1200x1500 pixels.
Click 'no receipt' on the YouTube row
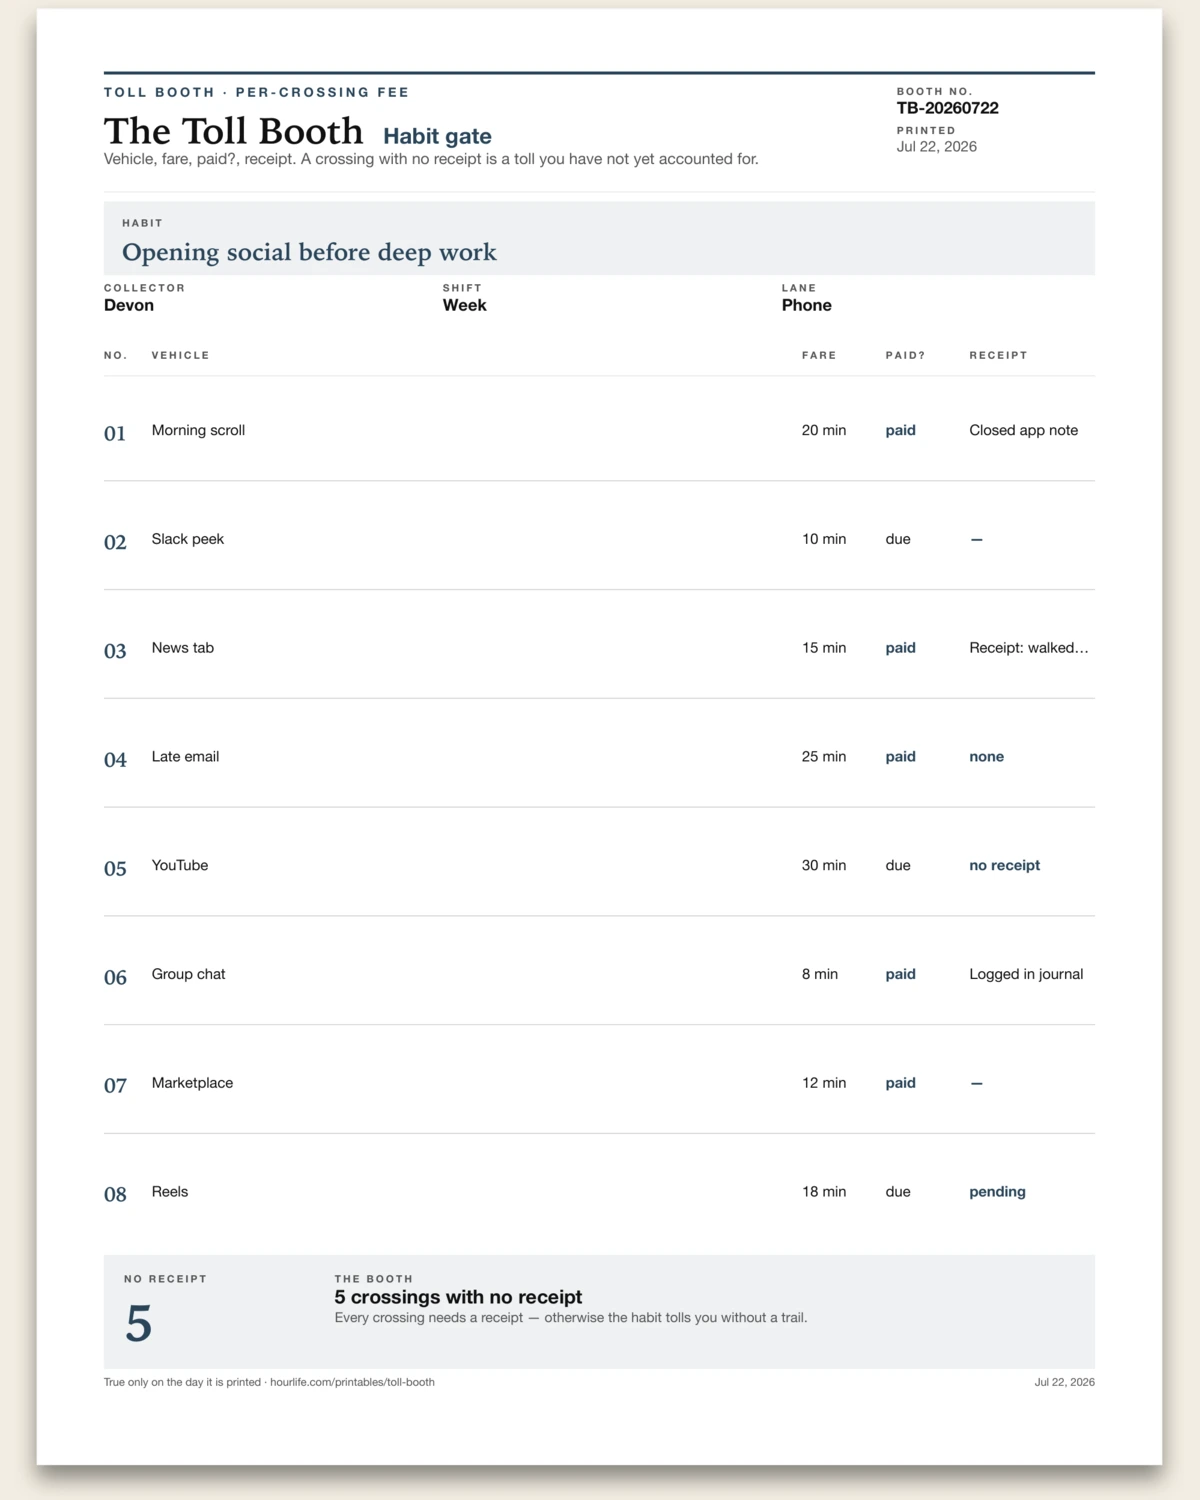(x=1004, y=866)
